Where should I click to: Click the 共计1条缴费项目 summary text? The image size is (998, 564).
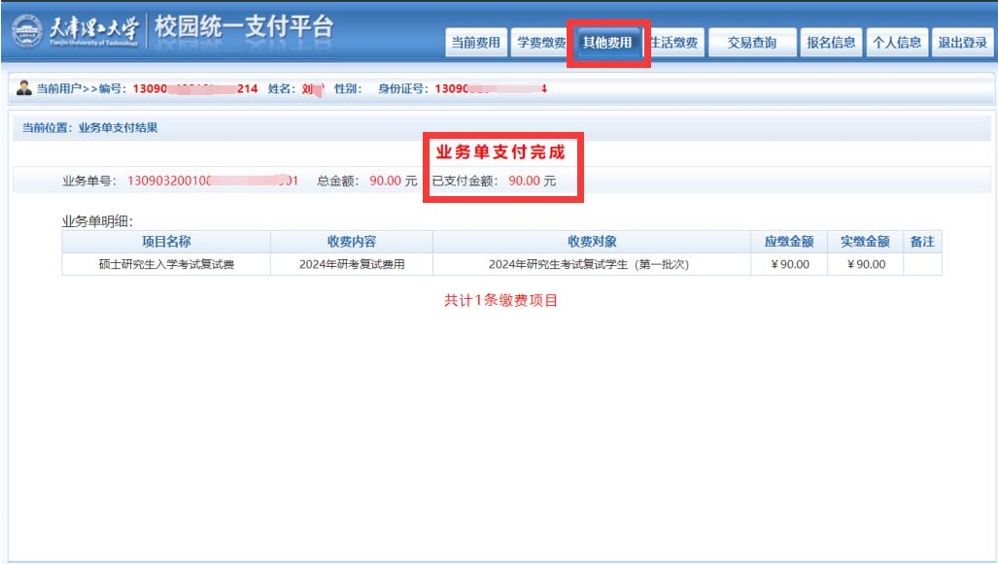(x=500, y=301)
